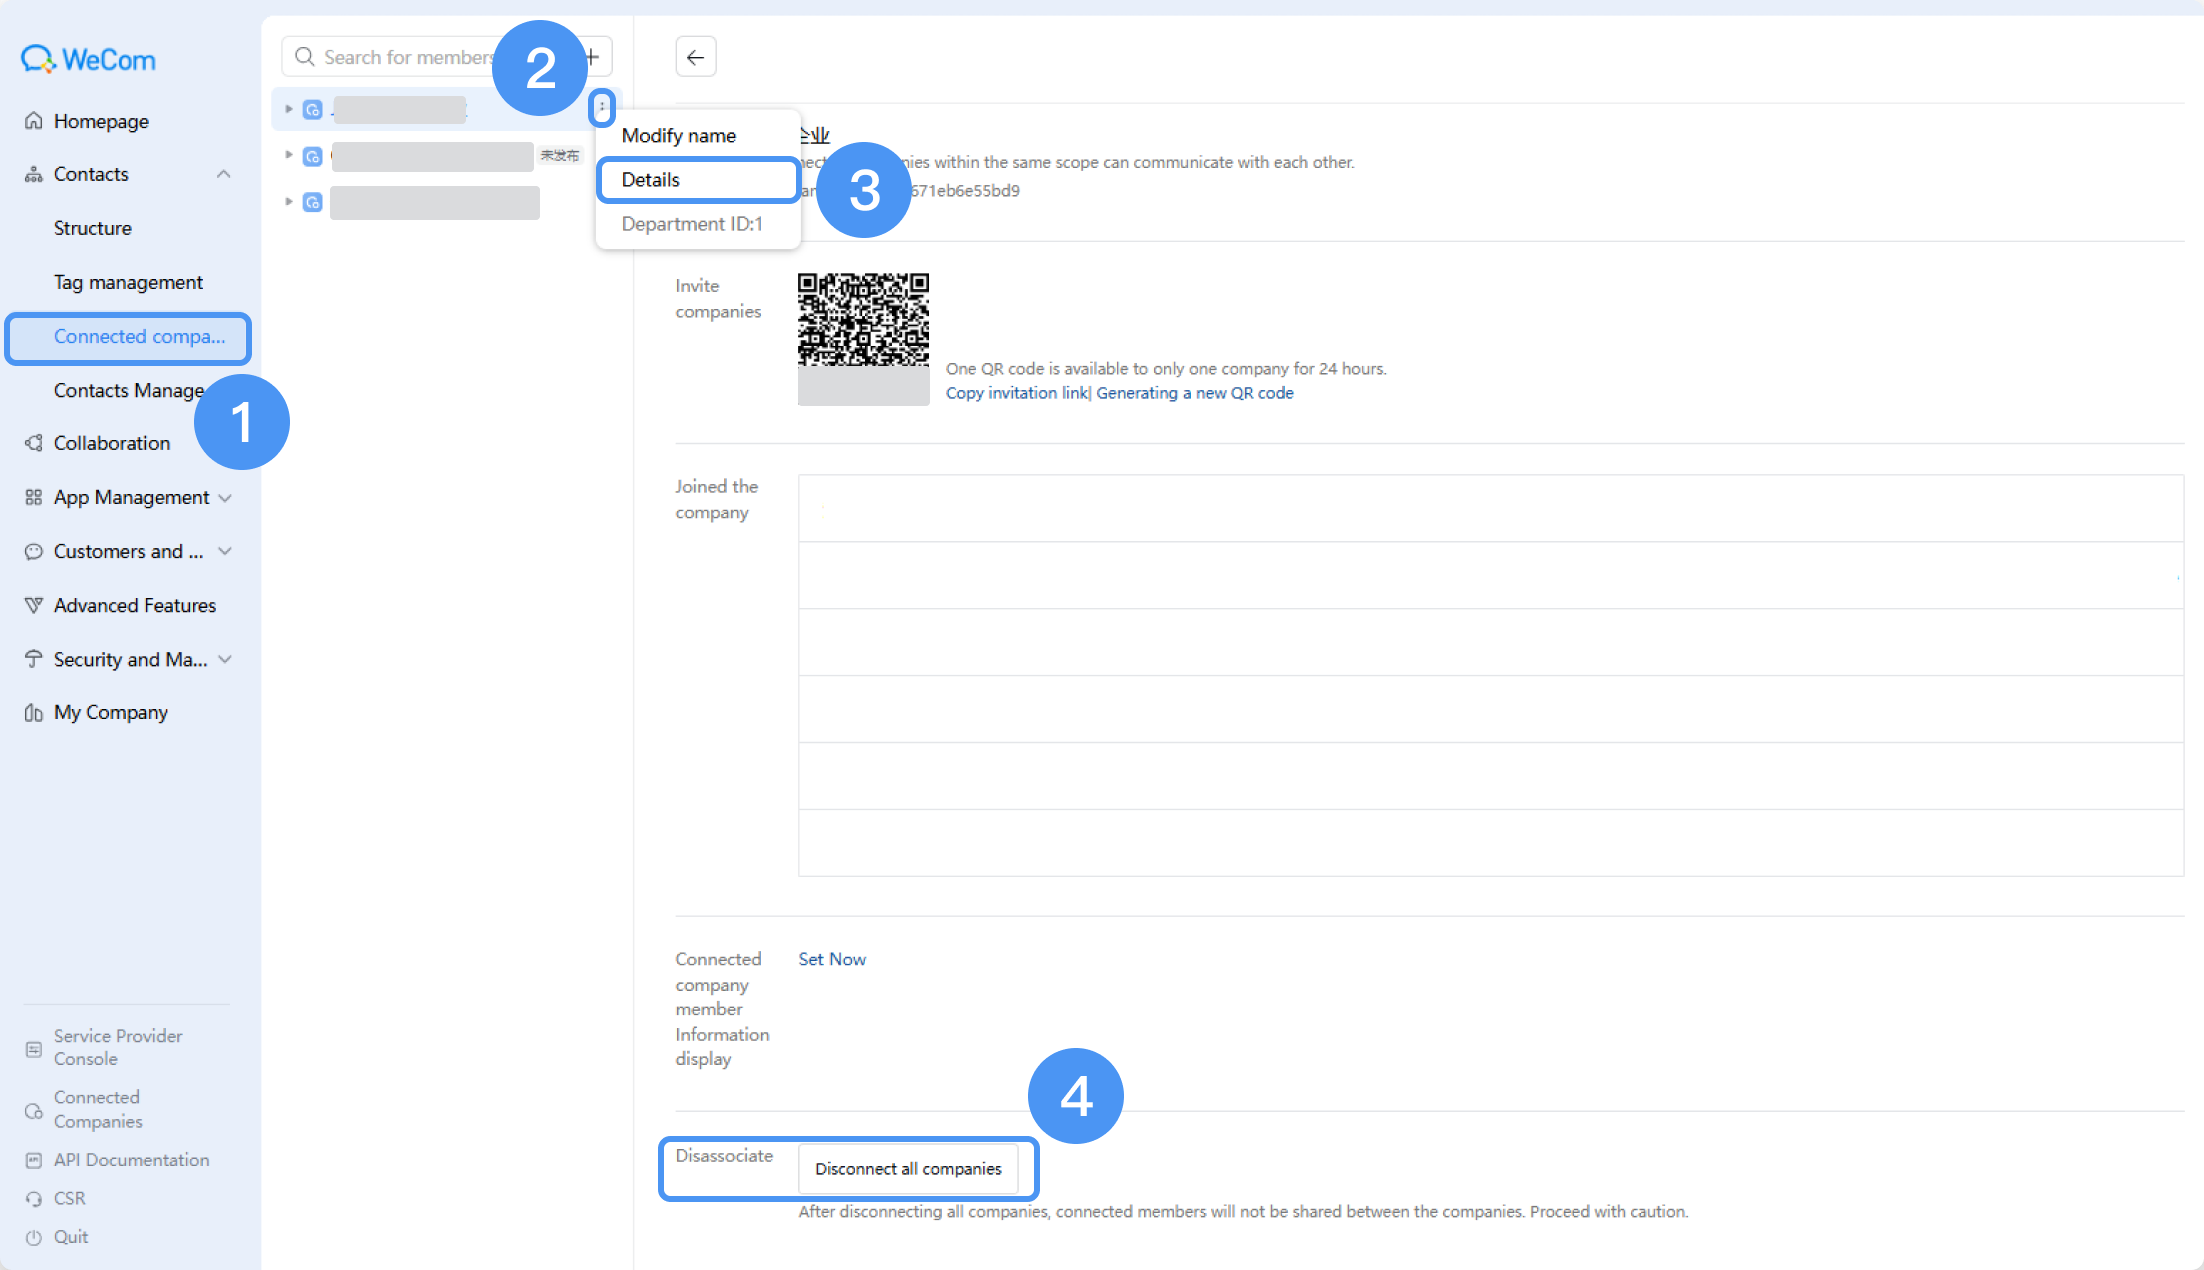Click the search magnifier icon
This screenshot has height=1270, width=2204.
(x=305, y=57)
